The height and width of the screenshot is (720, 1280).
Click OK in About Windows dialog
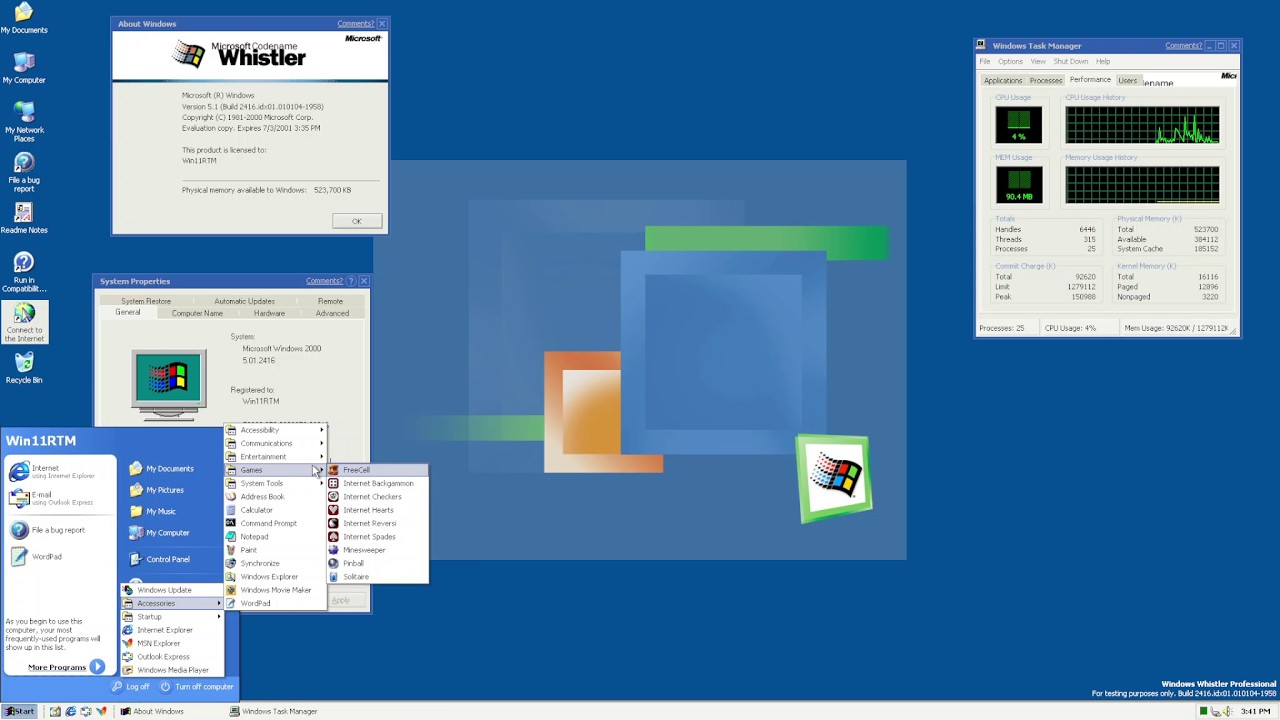tap(357, 221)
